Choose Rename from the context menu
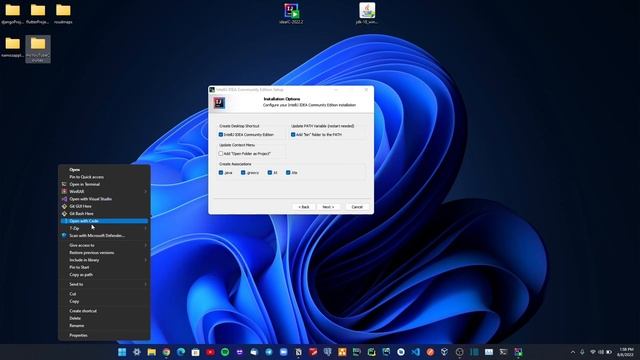Screen dimensions: 640x360 104,326
